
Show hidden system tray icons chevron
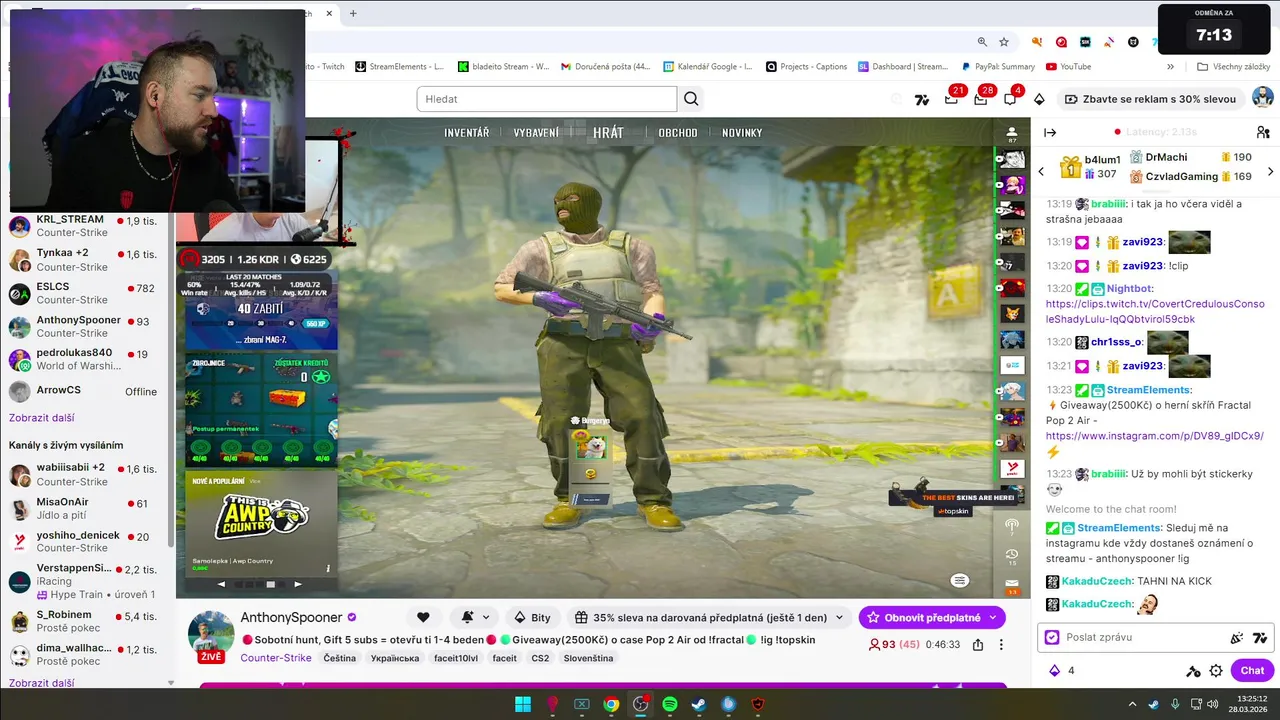tap(1130, 704)
